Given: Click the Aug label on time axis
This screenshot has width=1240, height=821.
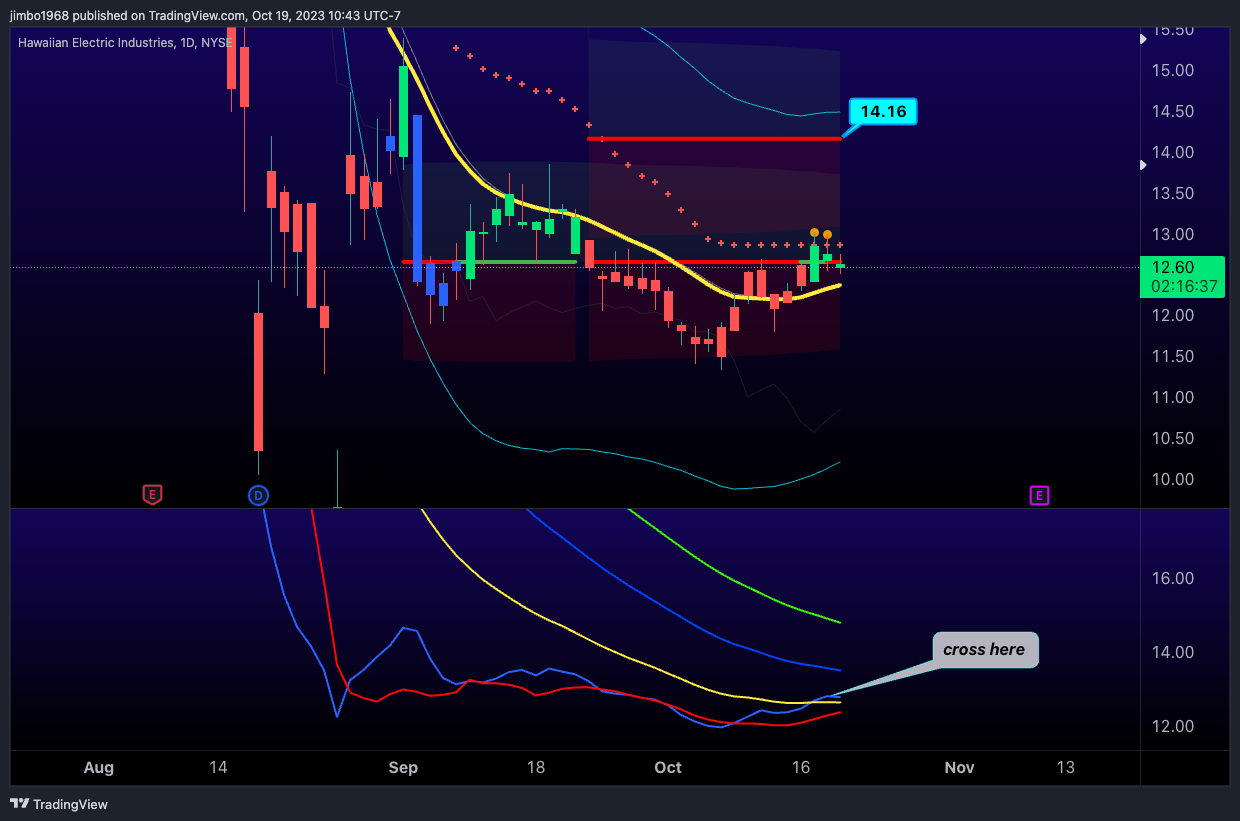Looking at the screenshot, I should click(99, 768).
